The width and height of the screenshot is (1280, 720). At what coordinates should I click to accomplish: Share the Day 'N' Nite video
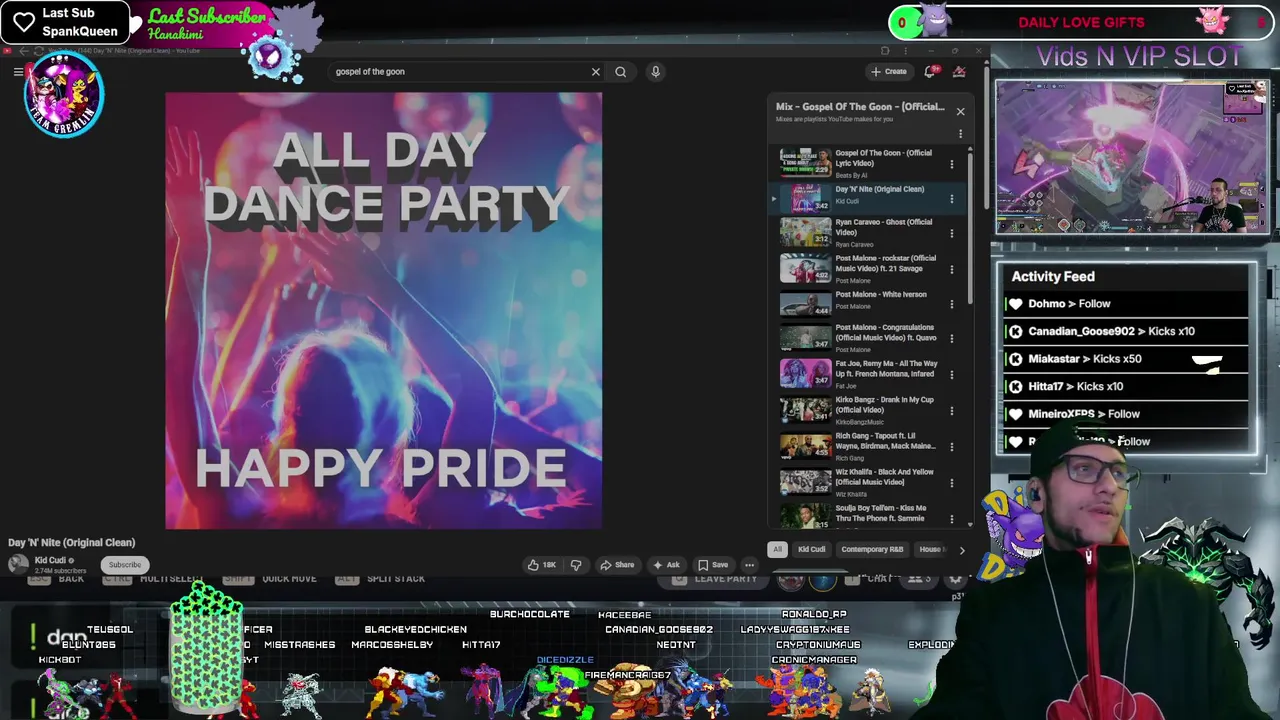click(x=617, y=565)
